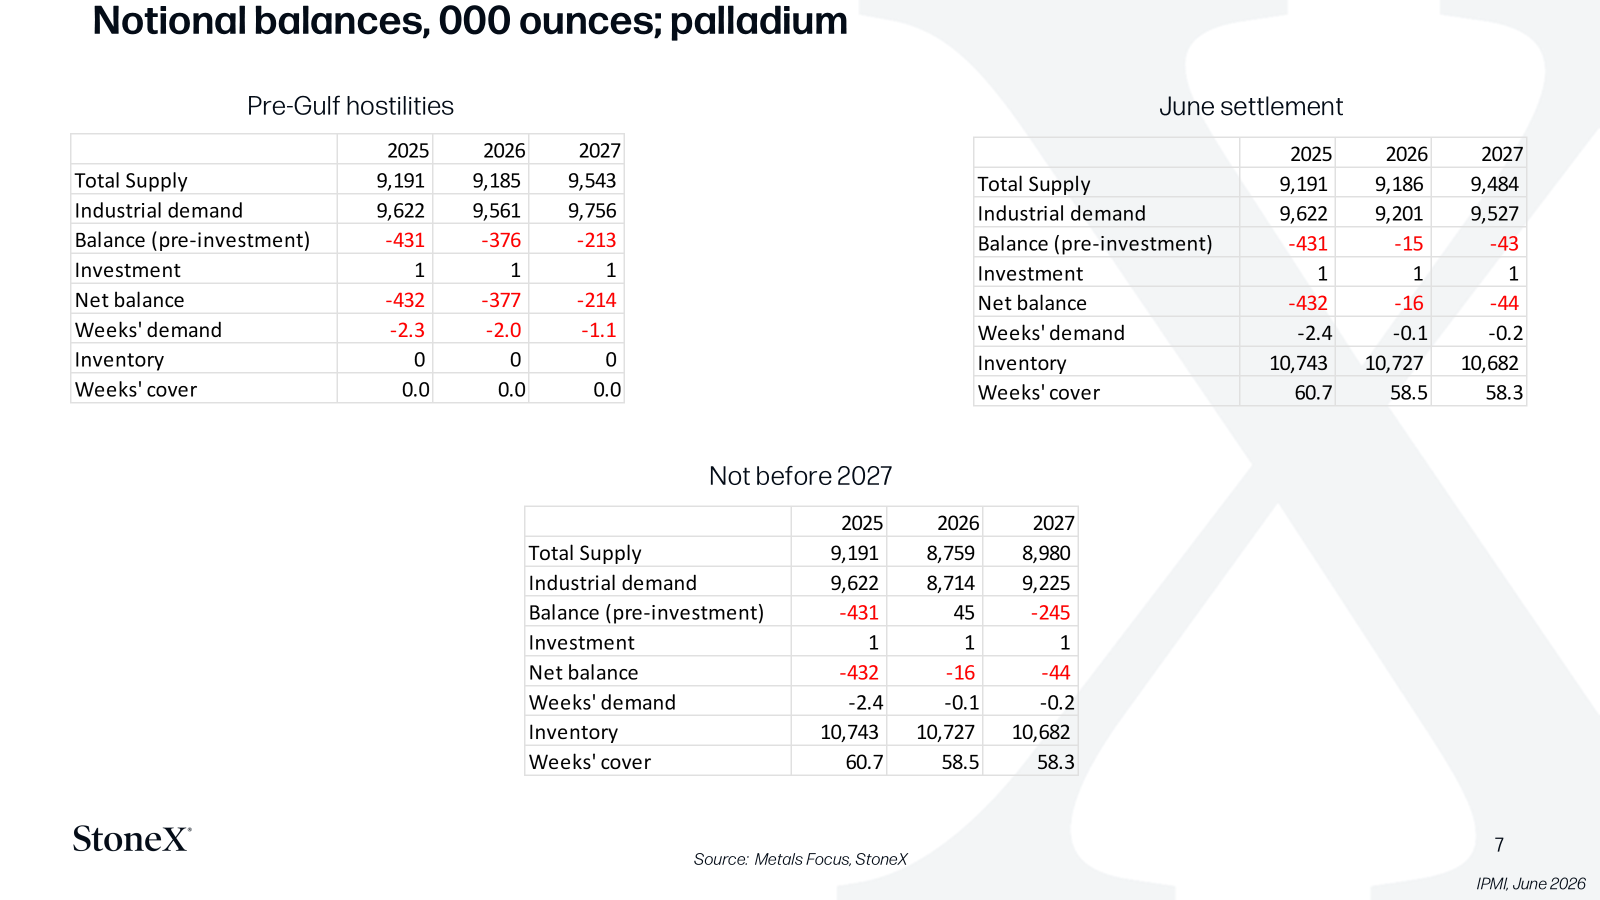
Task: Click the StoneX logo
Action: click(131, 838)
